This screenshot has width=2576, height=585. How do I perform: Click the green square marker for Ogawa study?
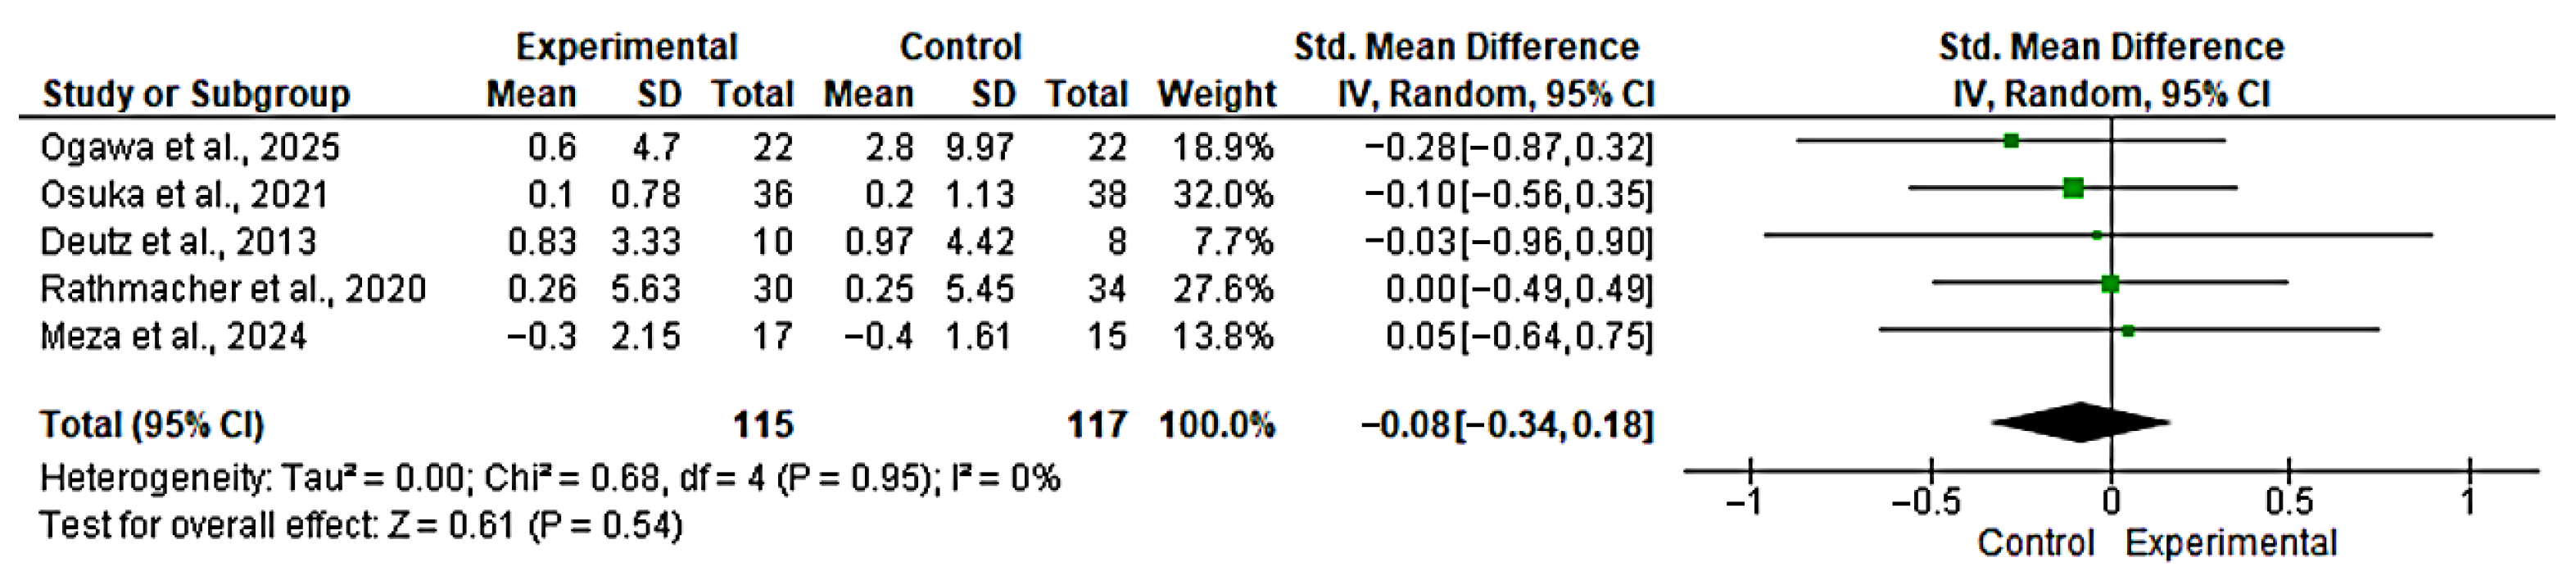click(2011, 141)
